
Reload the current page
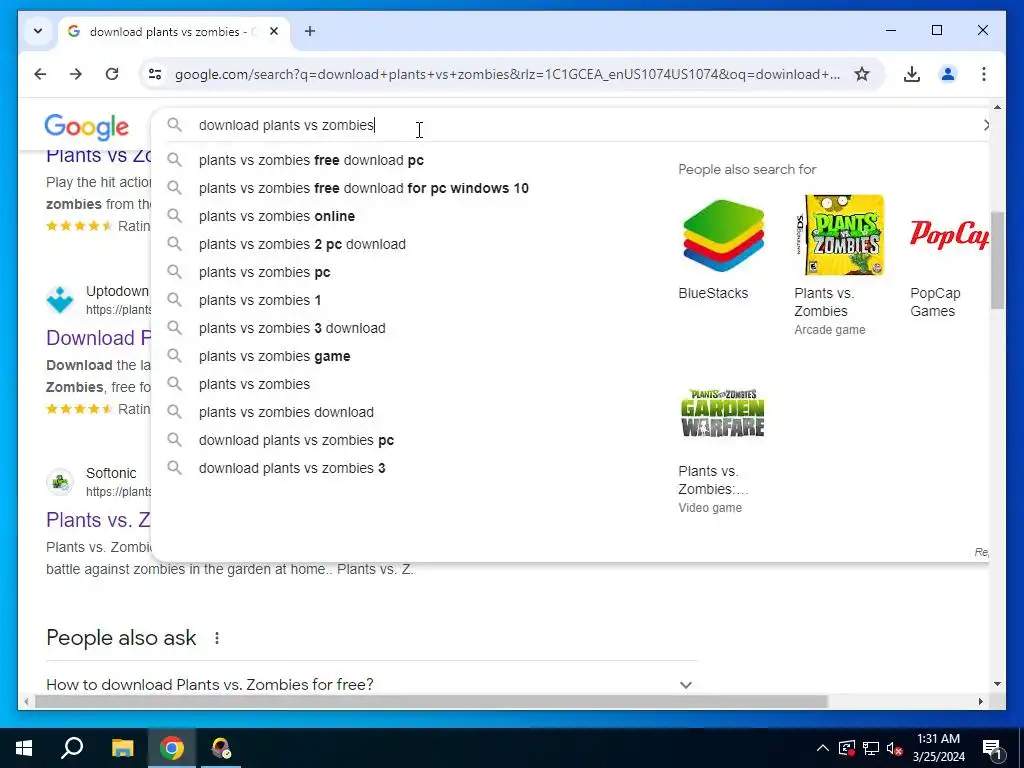point(112,74)
